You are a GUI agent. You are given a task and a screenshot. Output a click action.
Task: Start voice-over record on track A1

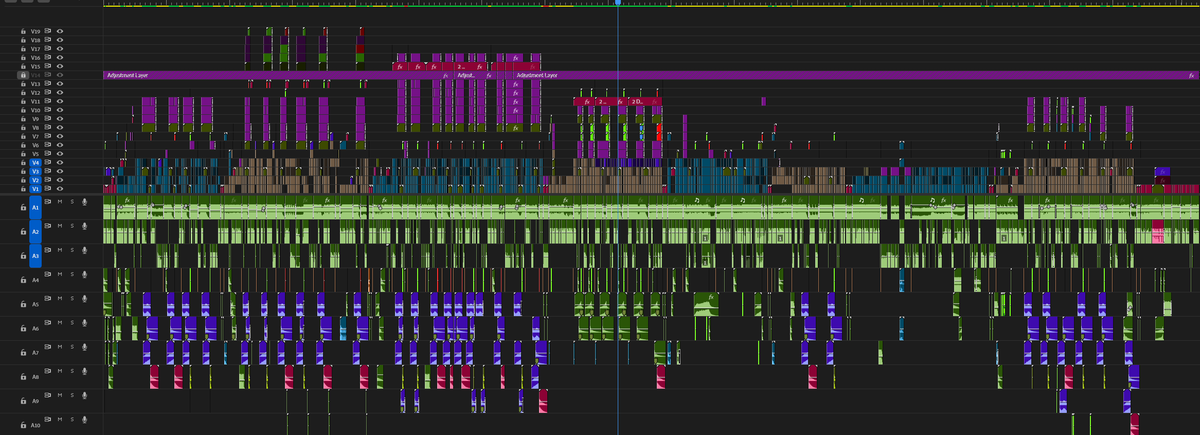85,201
